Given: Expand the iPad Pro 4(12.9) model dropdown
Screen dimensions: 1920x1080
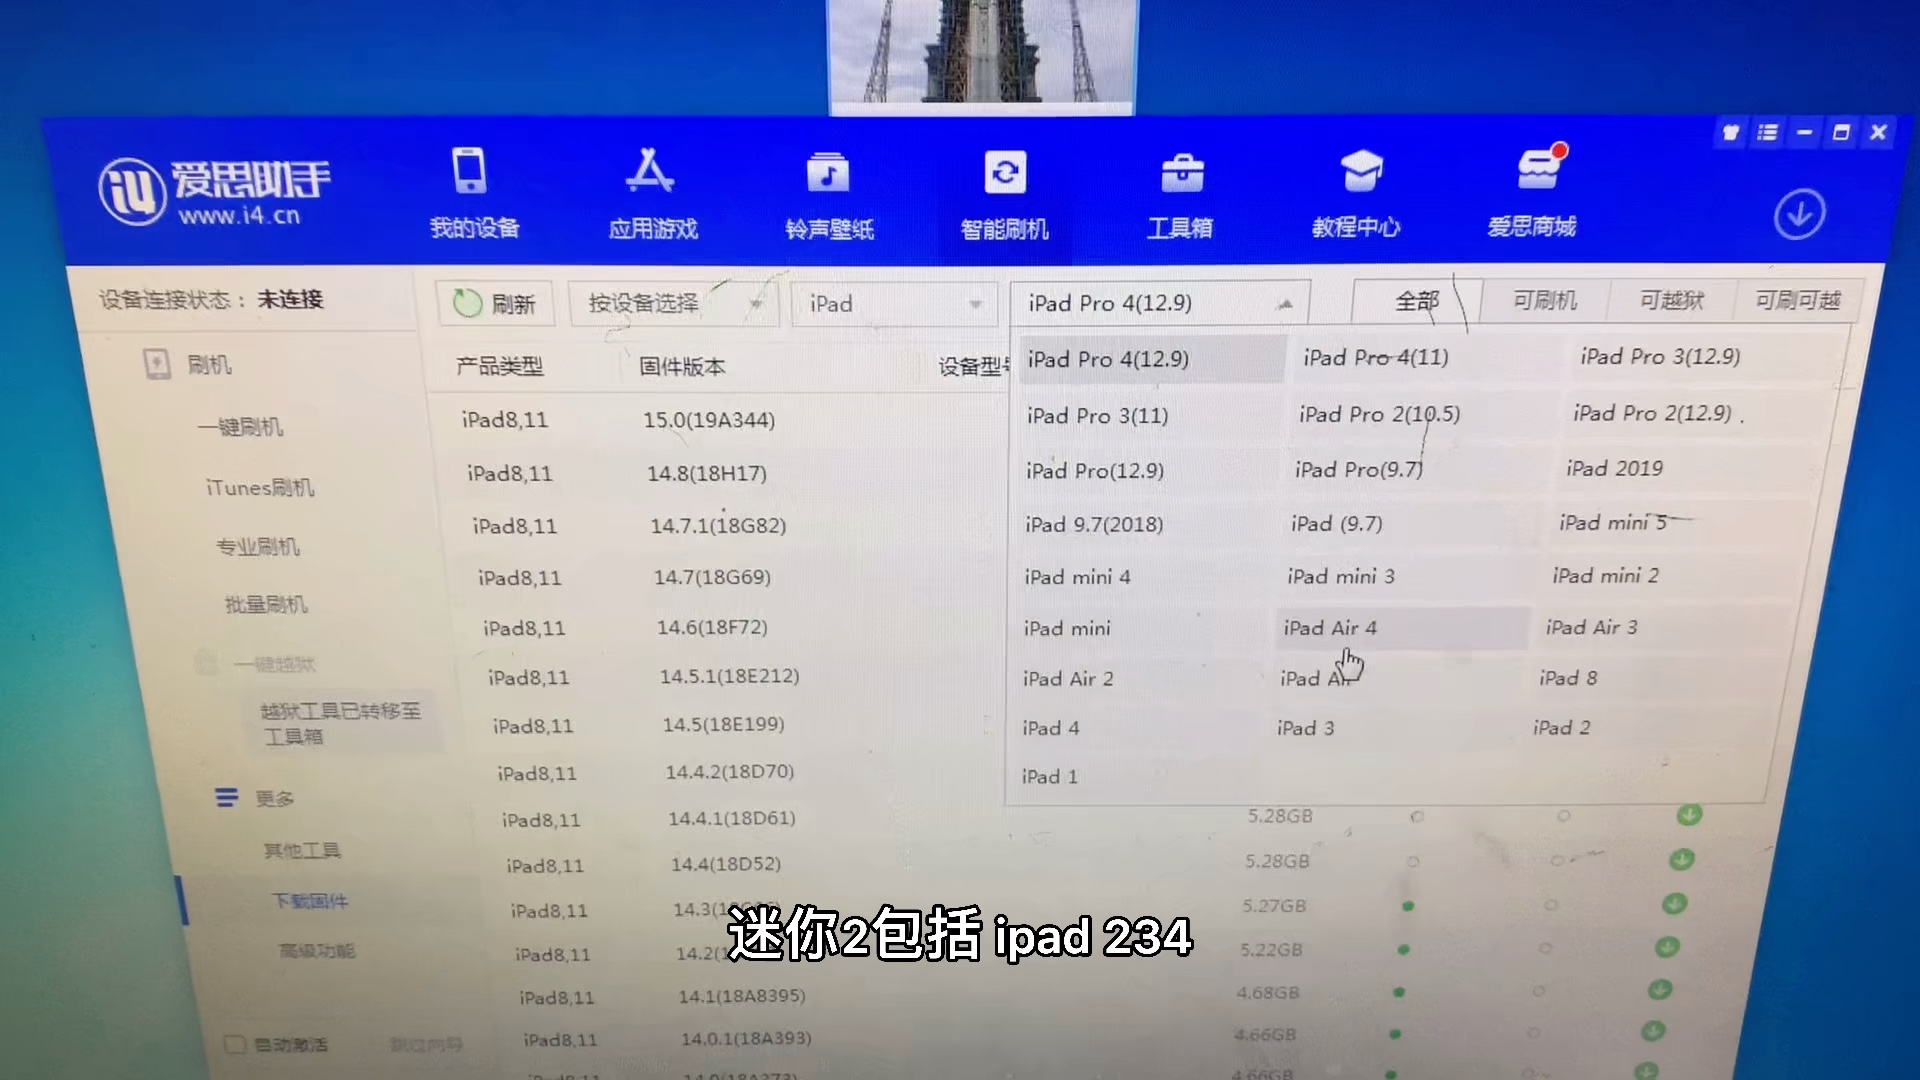Looking at the screenshot, I should tap(1158, 303).
